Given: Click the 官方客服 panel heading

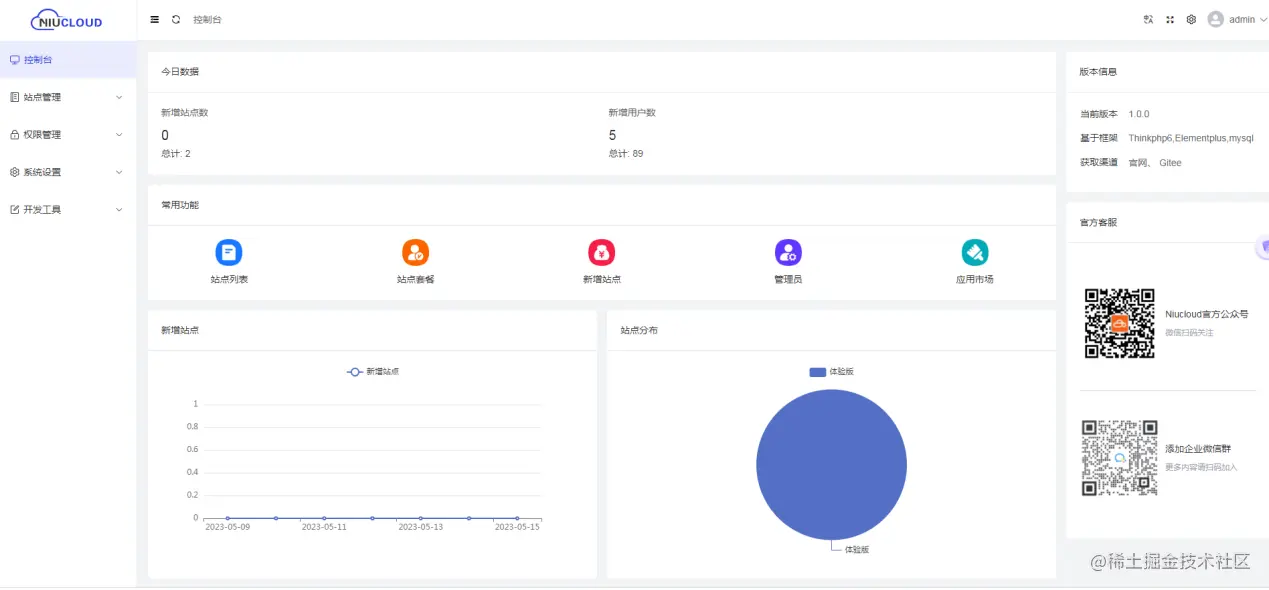Looking at the screenshot, I should point(1098,222).
